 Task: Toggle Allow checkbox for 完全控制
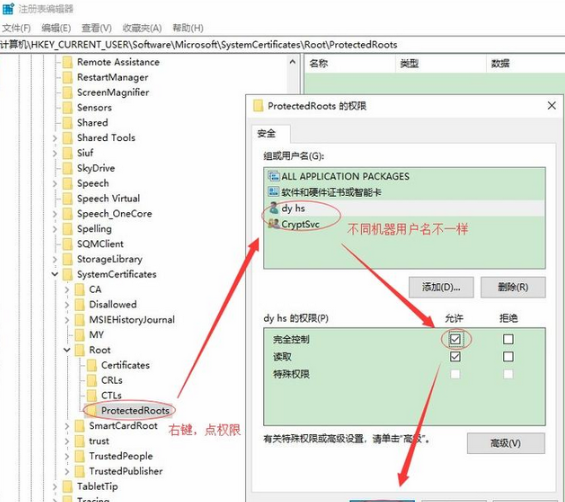coord(455,339)
